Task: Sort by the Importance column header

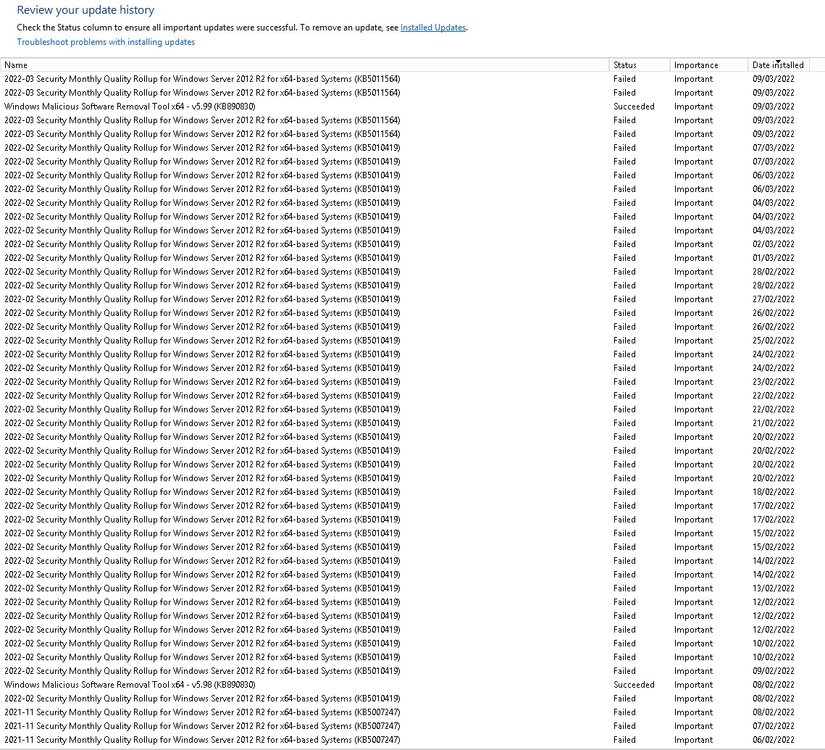Action: (x=709, y=65)
